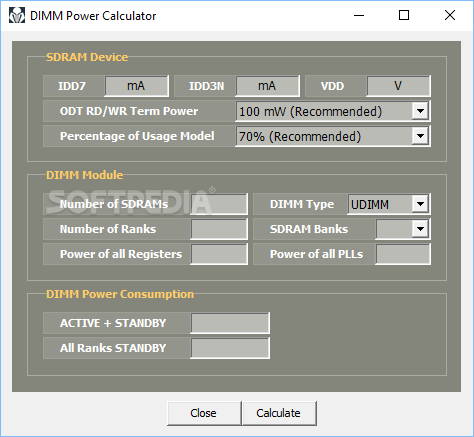
Task: Click the Power of all PLLs field
Action: pyautogui.click(x=403, y=254)
